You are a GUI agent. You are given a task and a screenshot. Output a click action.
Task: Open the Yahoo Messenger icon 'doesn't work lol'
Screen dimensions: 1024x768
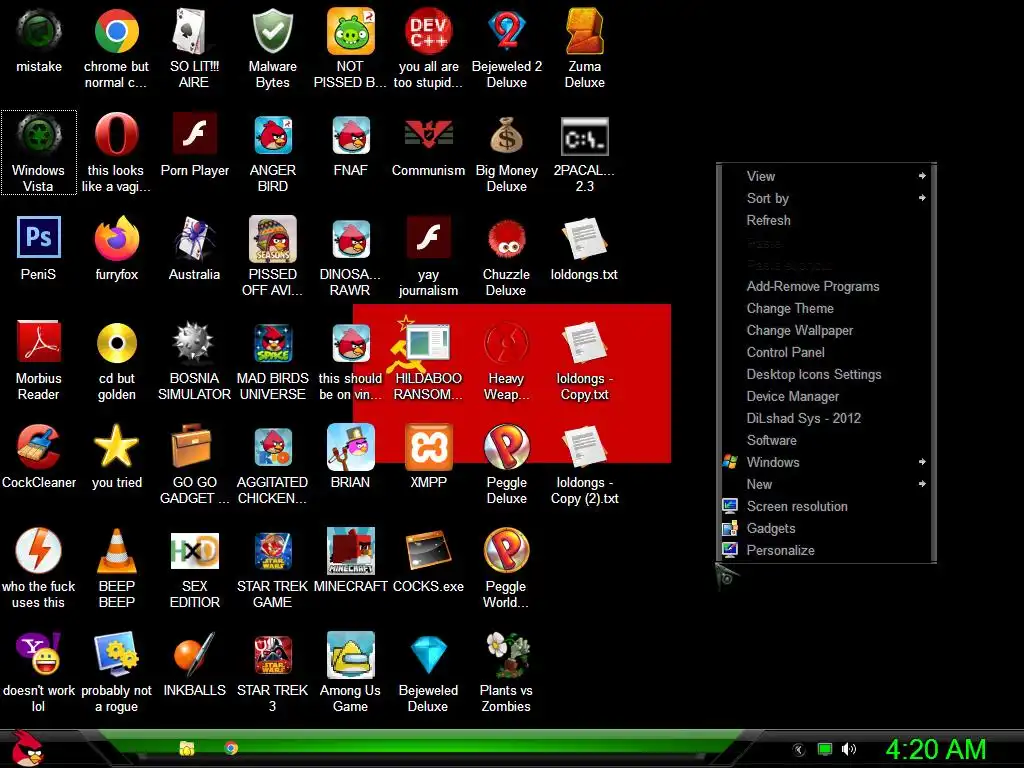point(39,654)
